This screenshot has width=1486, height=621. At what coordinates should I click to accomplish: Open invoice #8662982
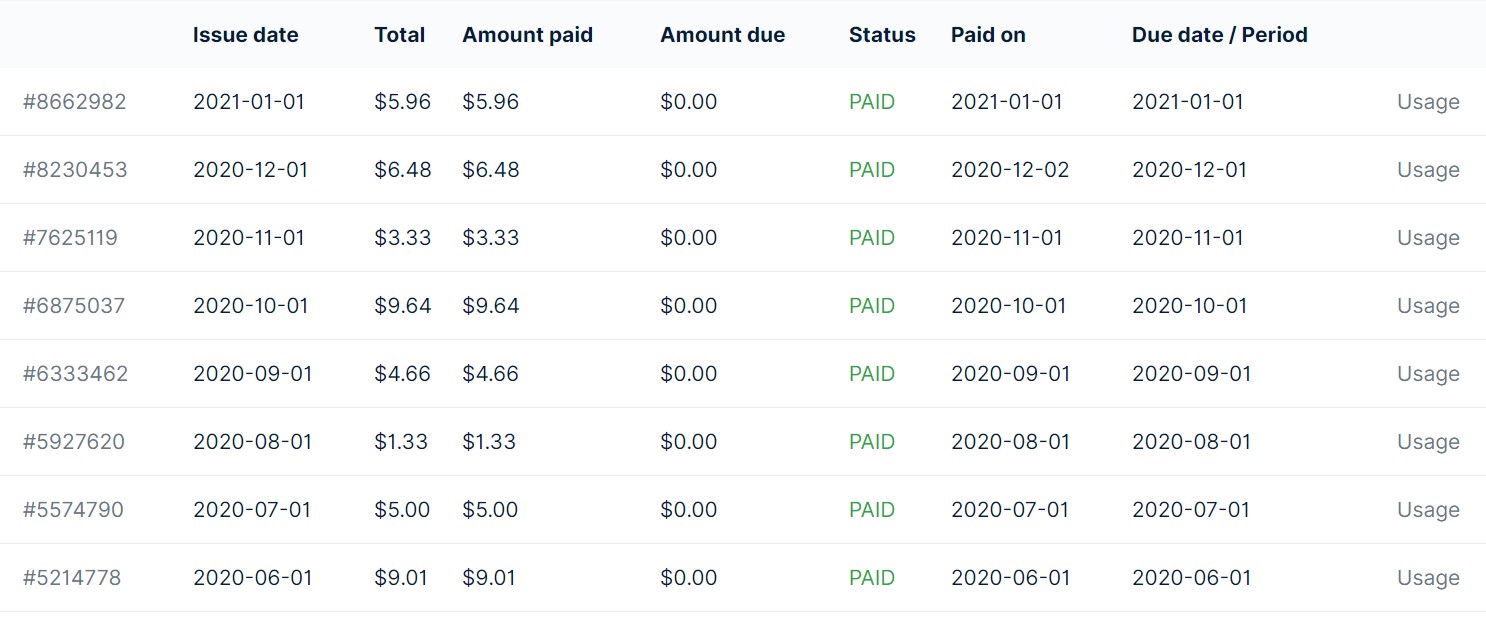tap(75, 102)
